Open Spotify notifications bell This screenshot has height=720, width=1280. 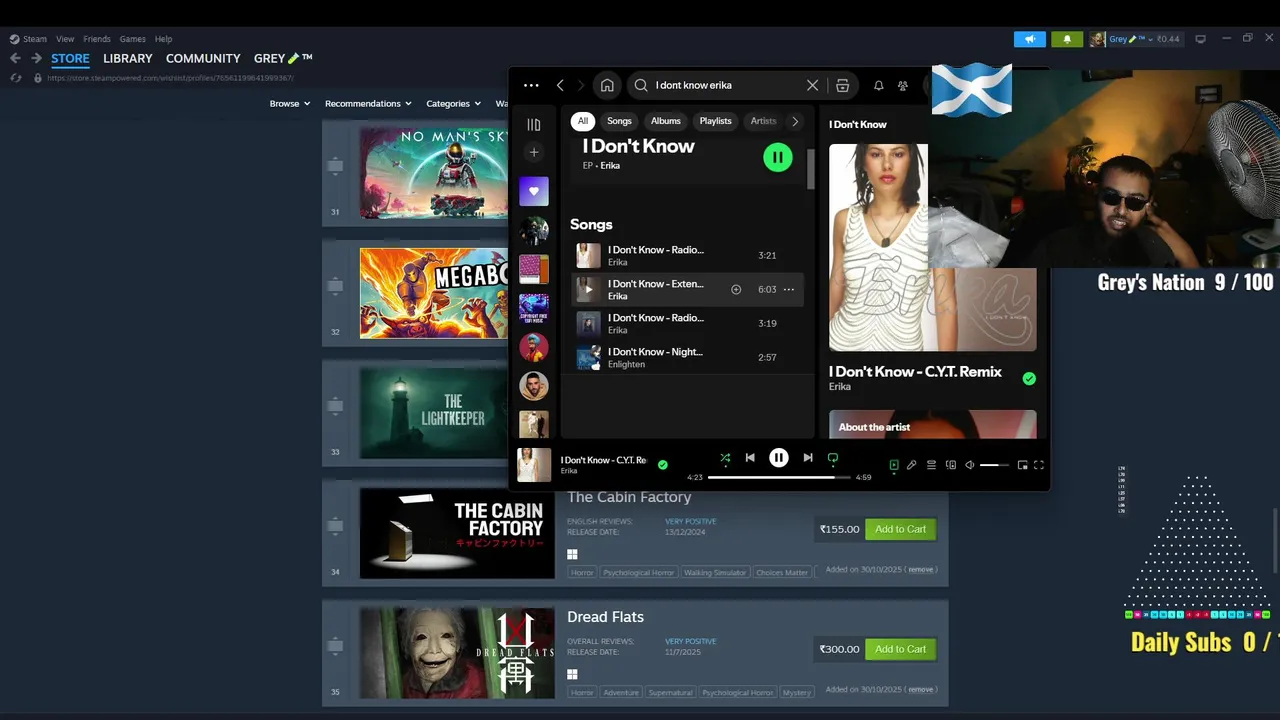tap(878, 86)
